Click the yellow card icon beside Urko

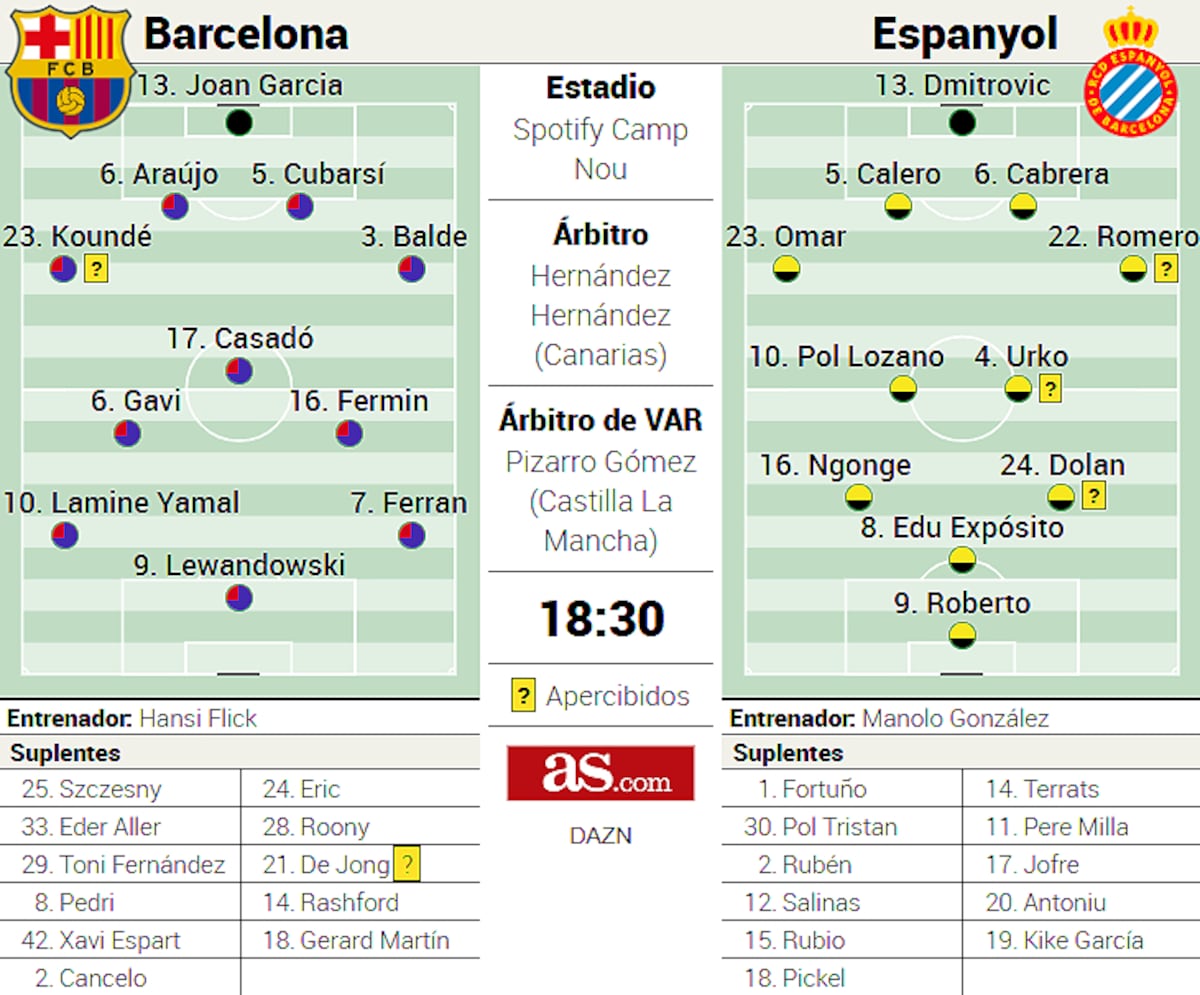(1049, 389)
